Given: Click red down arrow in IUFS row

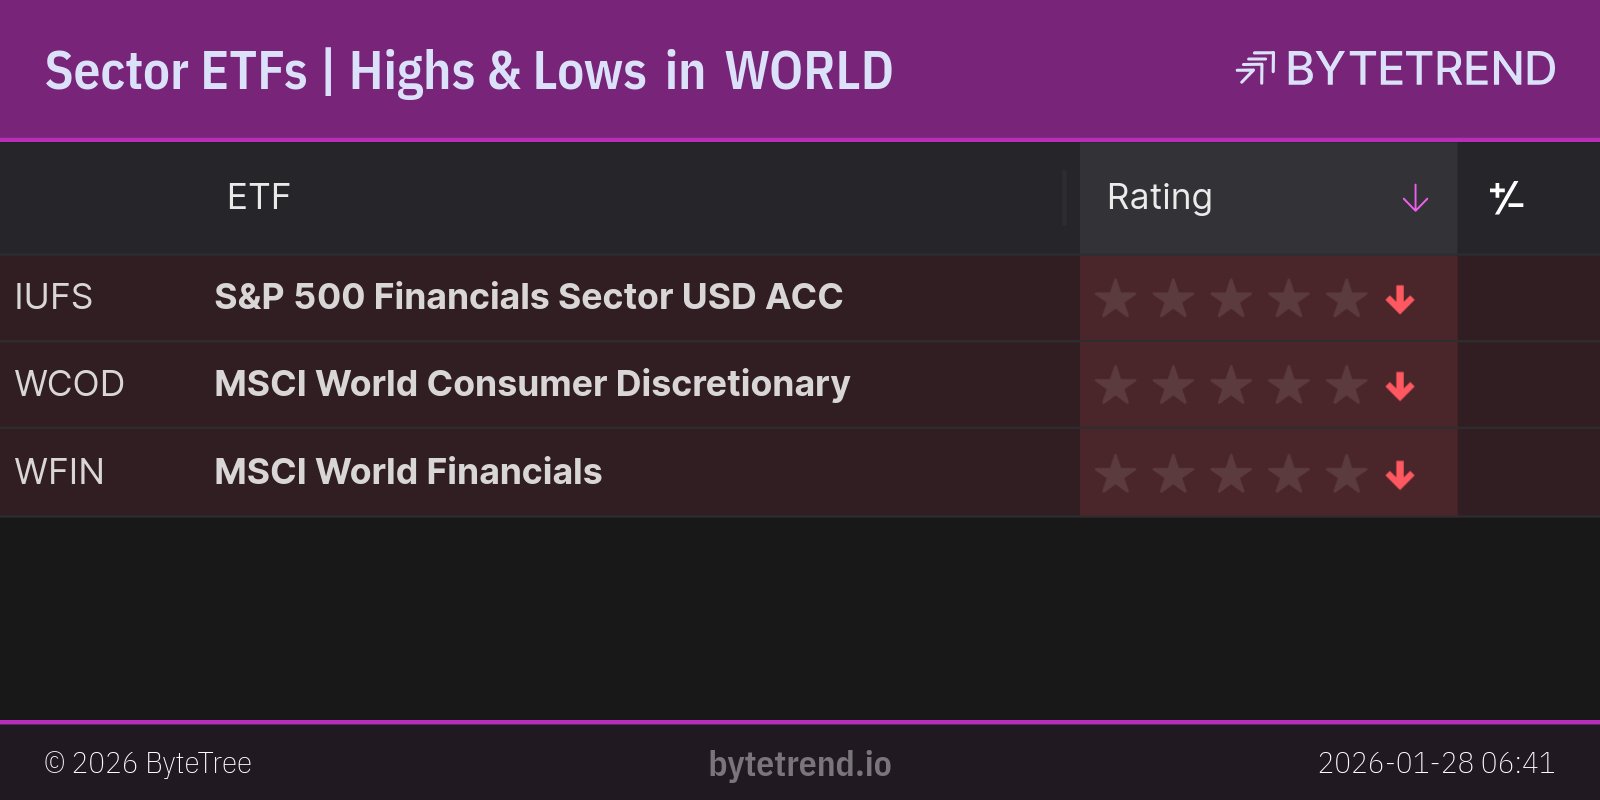Looking at the screenshot, I should click(x=1400, y=299).
